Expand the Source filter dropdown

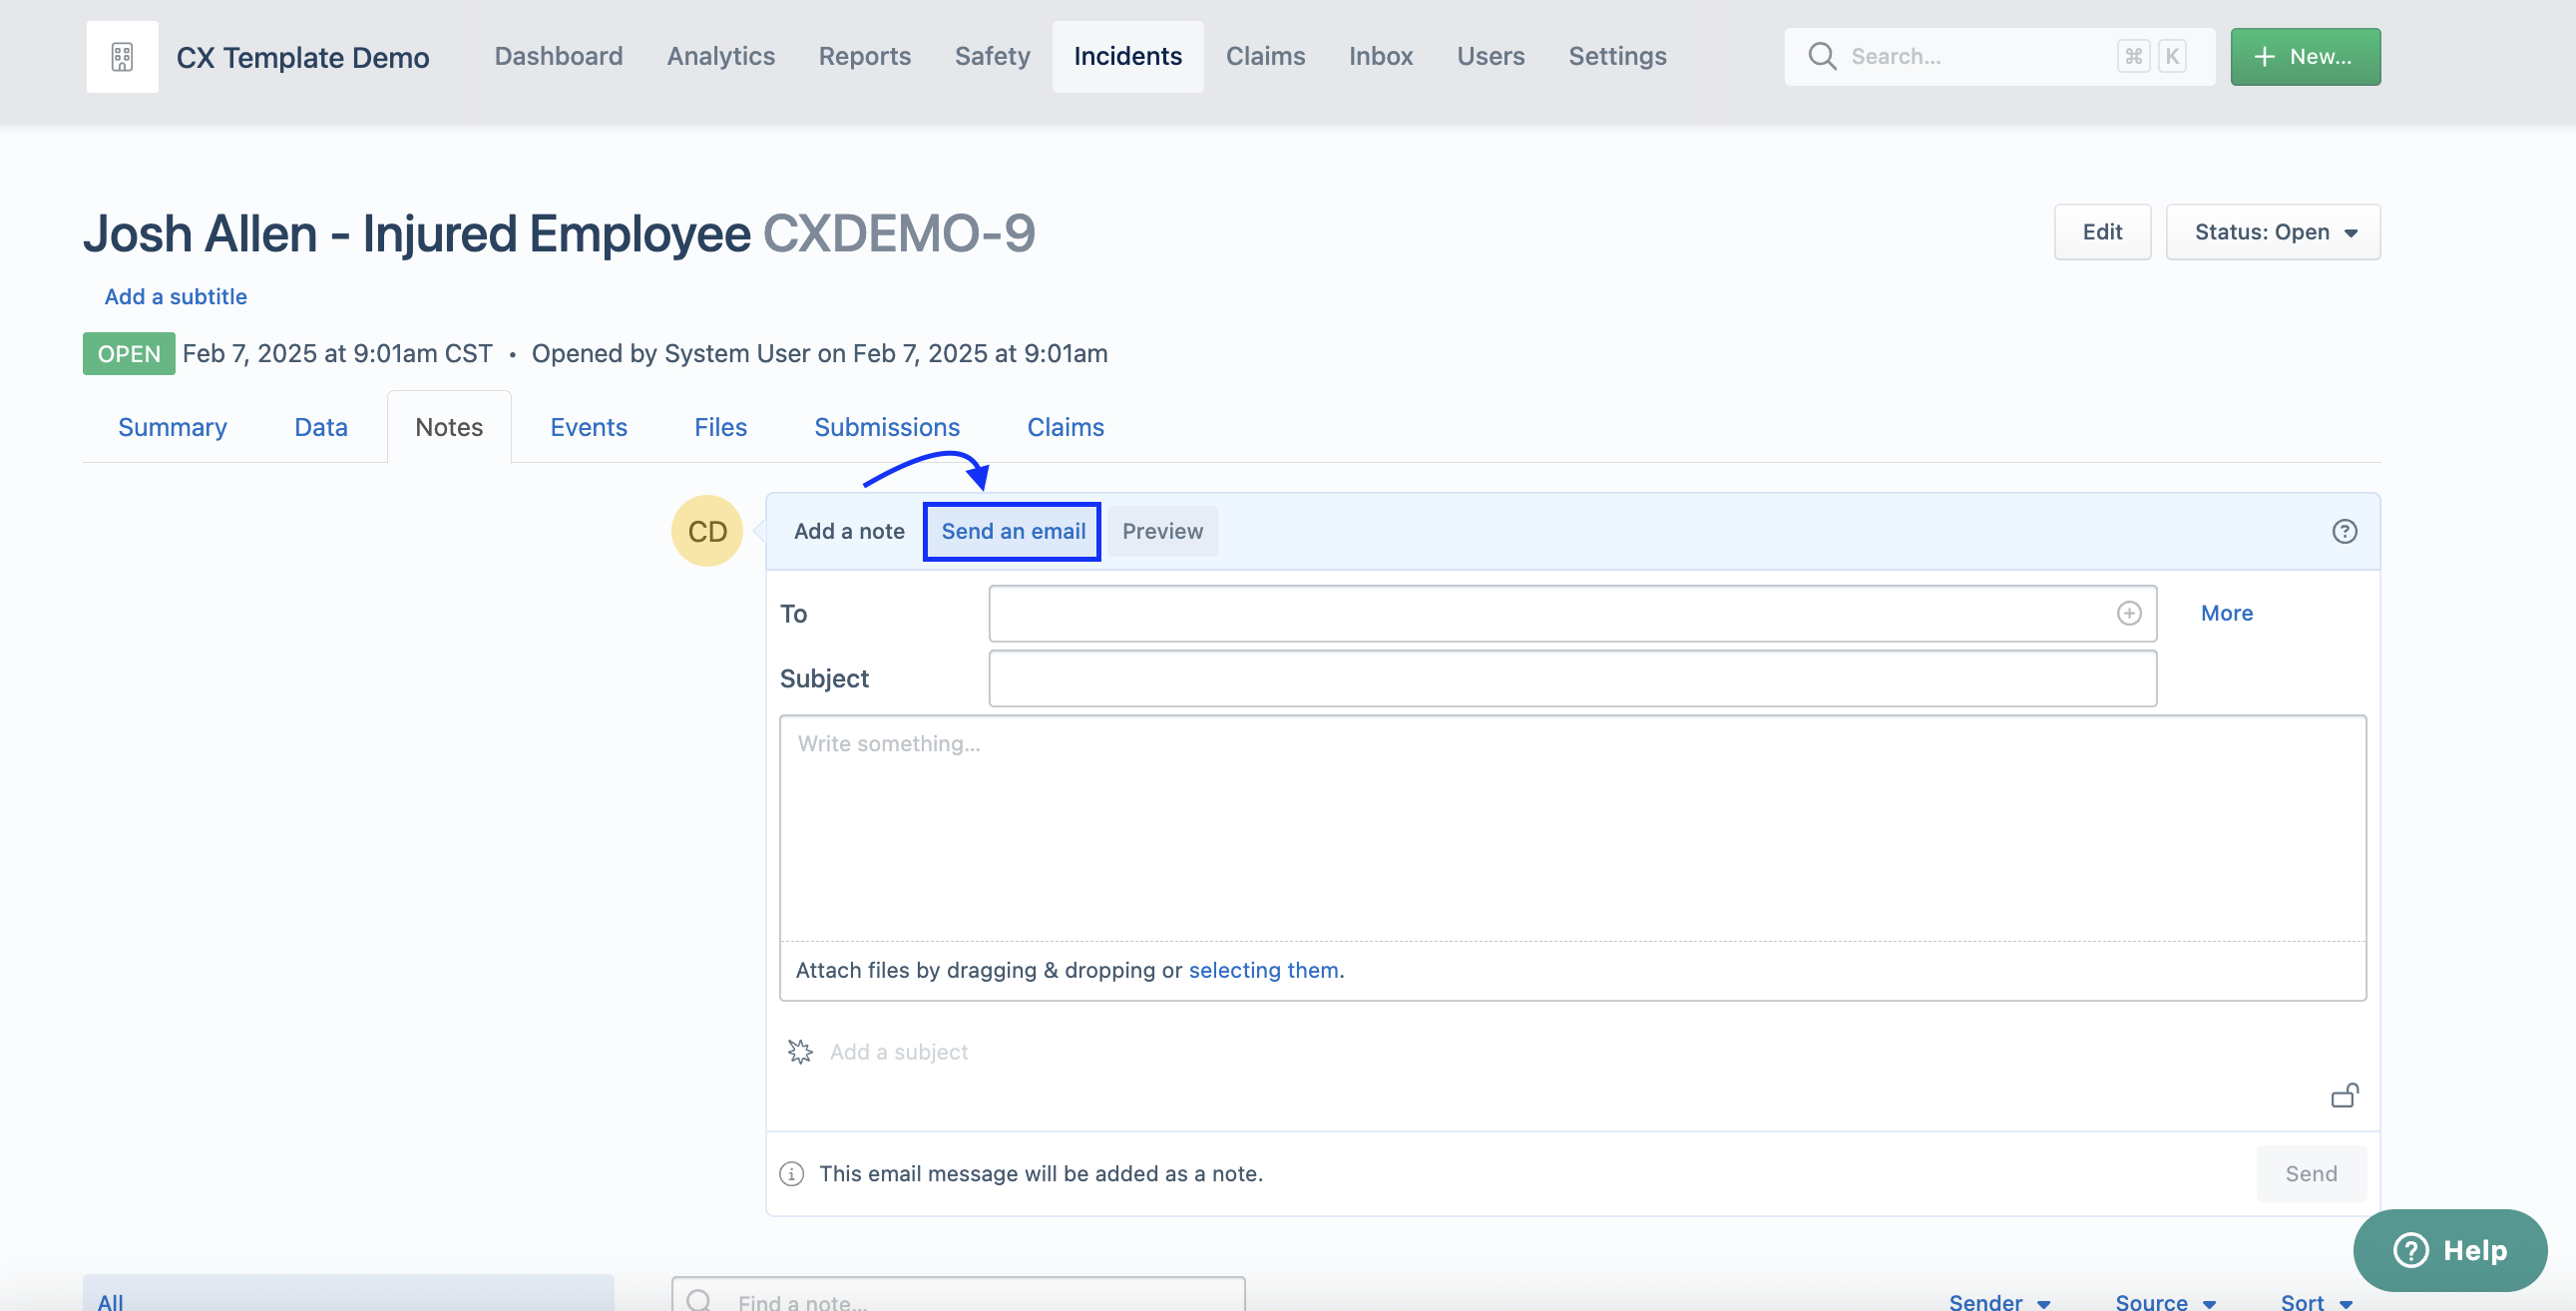coord(2166,1301)
